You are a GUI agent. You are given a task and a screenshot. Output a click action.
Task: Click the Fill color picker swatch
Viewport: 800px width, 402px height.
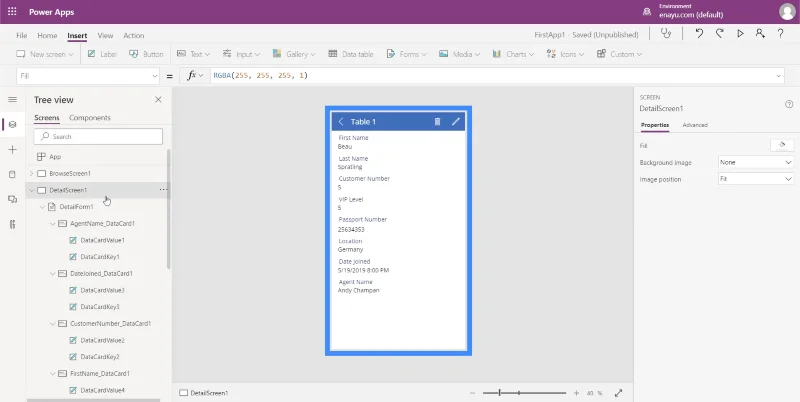pos(782,146)
